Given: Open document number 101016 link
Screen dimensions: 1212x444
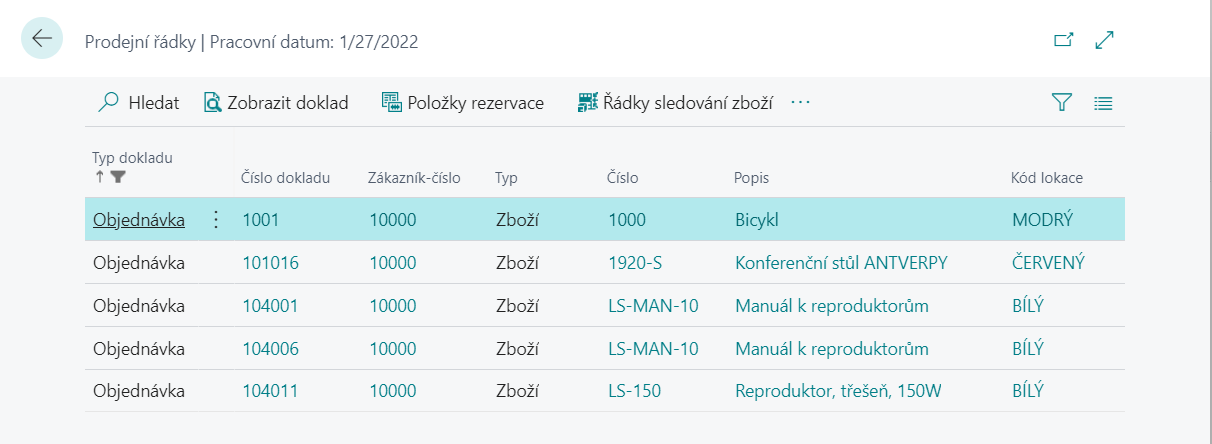Looking at the screenshot, I should tap(270, 263).
